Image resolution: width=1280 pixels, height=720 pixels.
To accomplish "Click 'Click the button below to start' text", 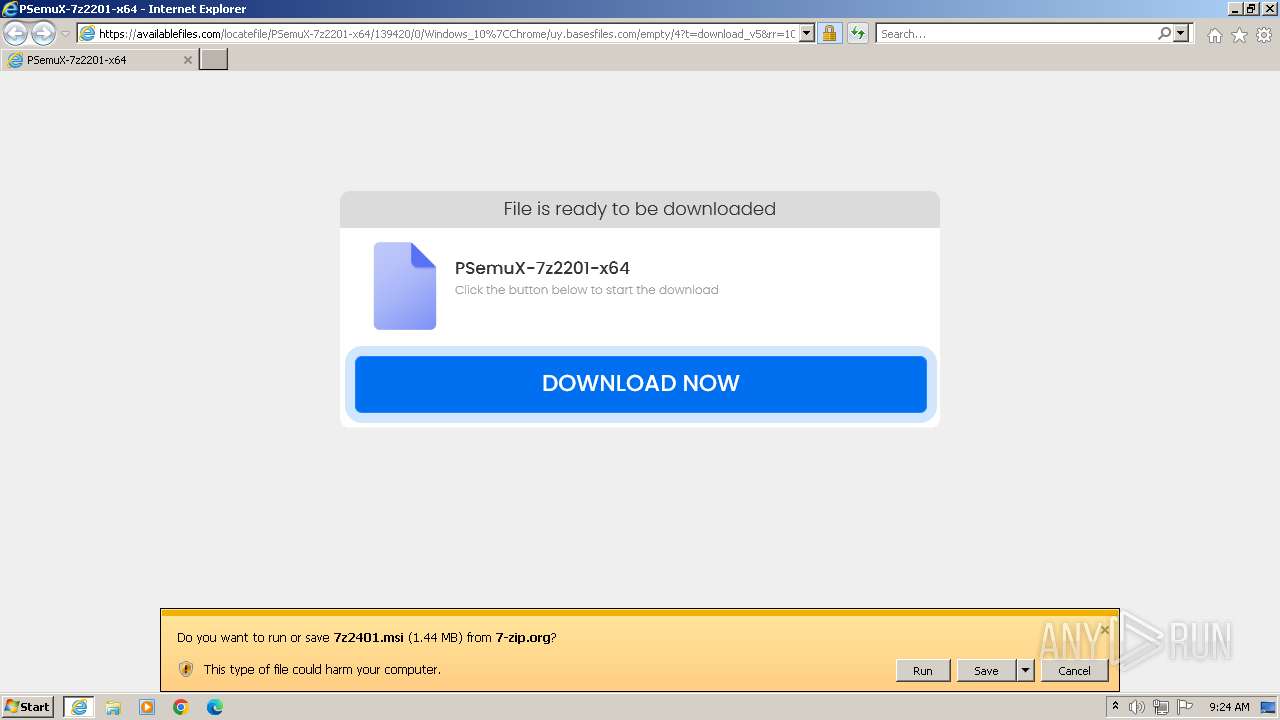I will click(x=586, y=290).
